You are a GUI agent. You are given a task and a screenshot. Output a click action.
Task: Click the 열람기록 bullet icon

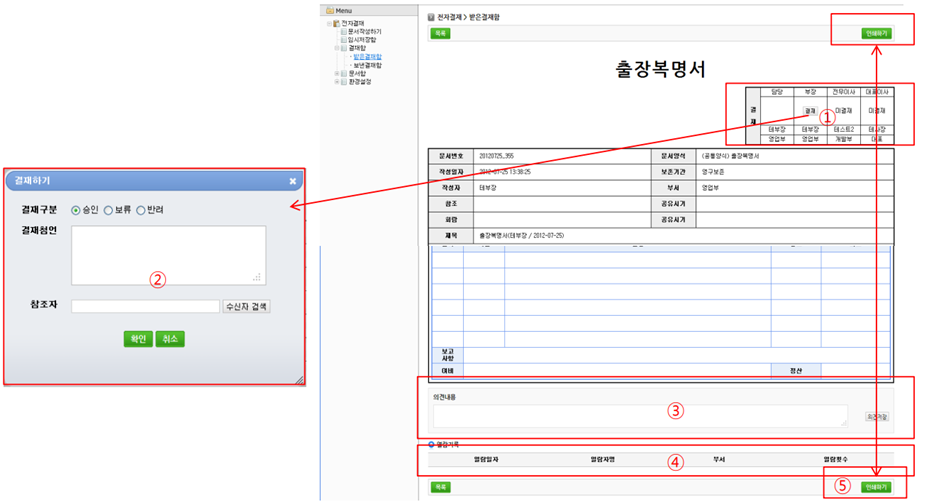tap(431, 444)
